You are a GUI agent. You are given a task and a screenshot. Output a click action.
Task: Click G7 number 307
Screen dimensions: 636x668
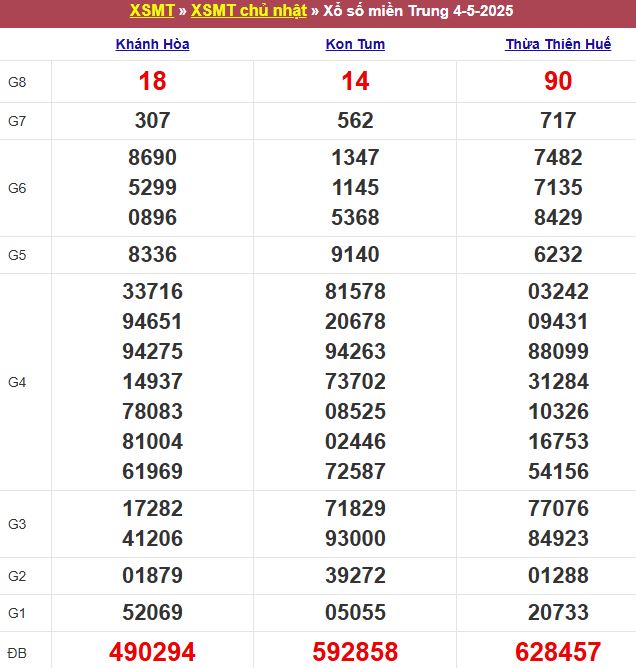click(153, 120)
